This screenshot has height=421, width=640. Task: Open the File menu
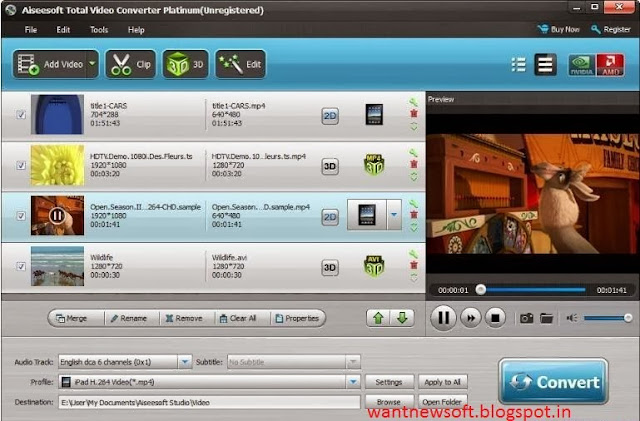point(31,30)
